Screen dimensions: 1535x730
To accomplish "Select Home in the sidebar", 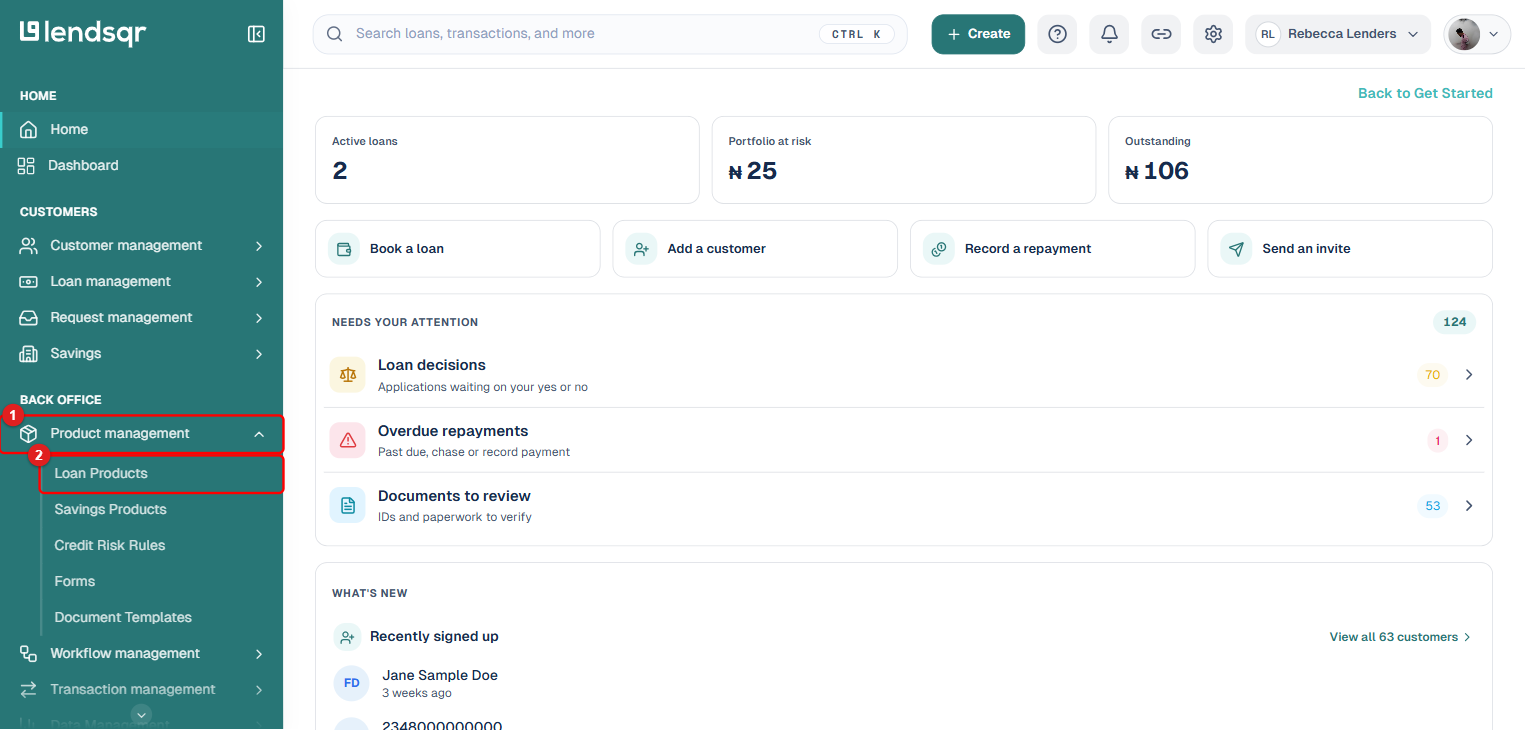I will 142,130.
